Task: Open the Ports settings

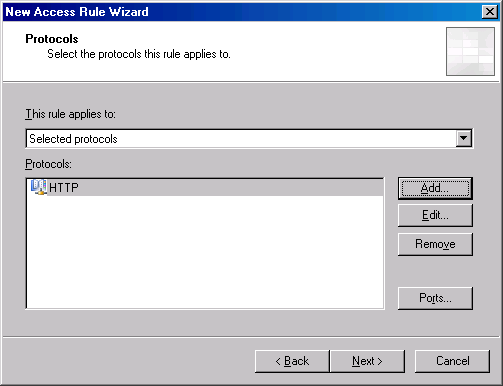Action: click(x=435, y=298)
